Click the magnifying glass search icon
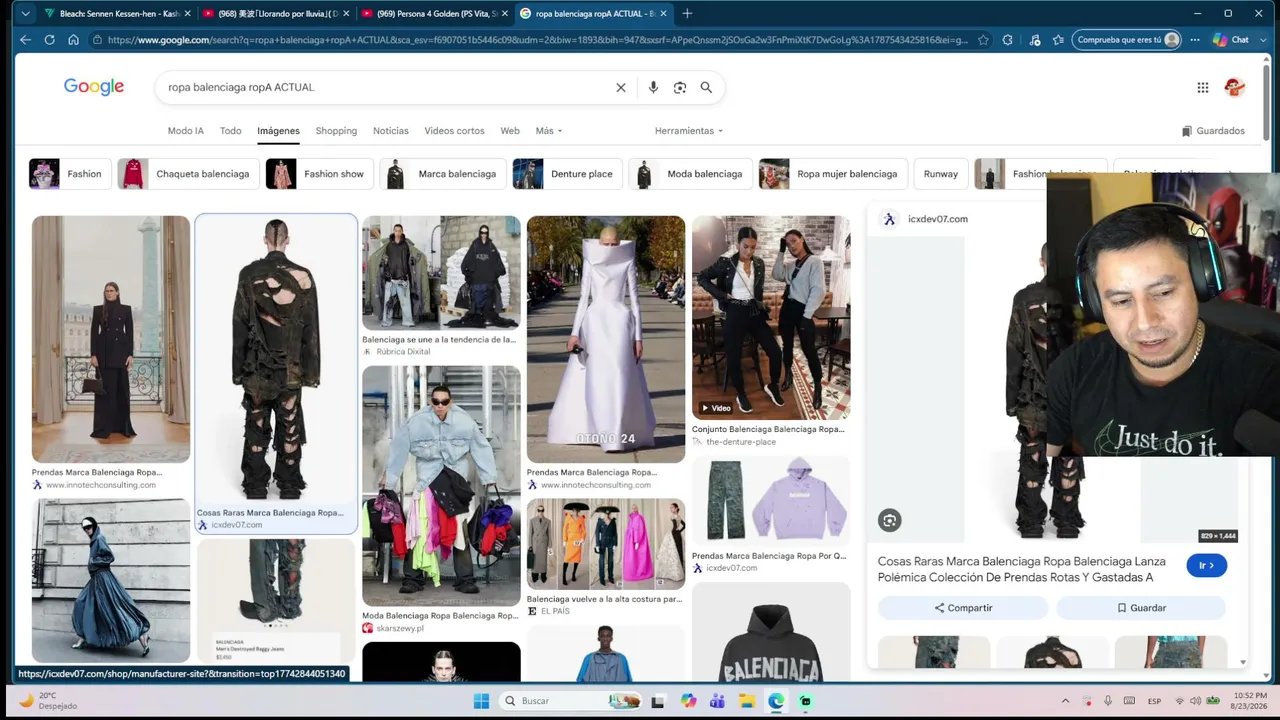Image resolution: width=1280 pixels, height=720 pixels. [x=706, y=87]
